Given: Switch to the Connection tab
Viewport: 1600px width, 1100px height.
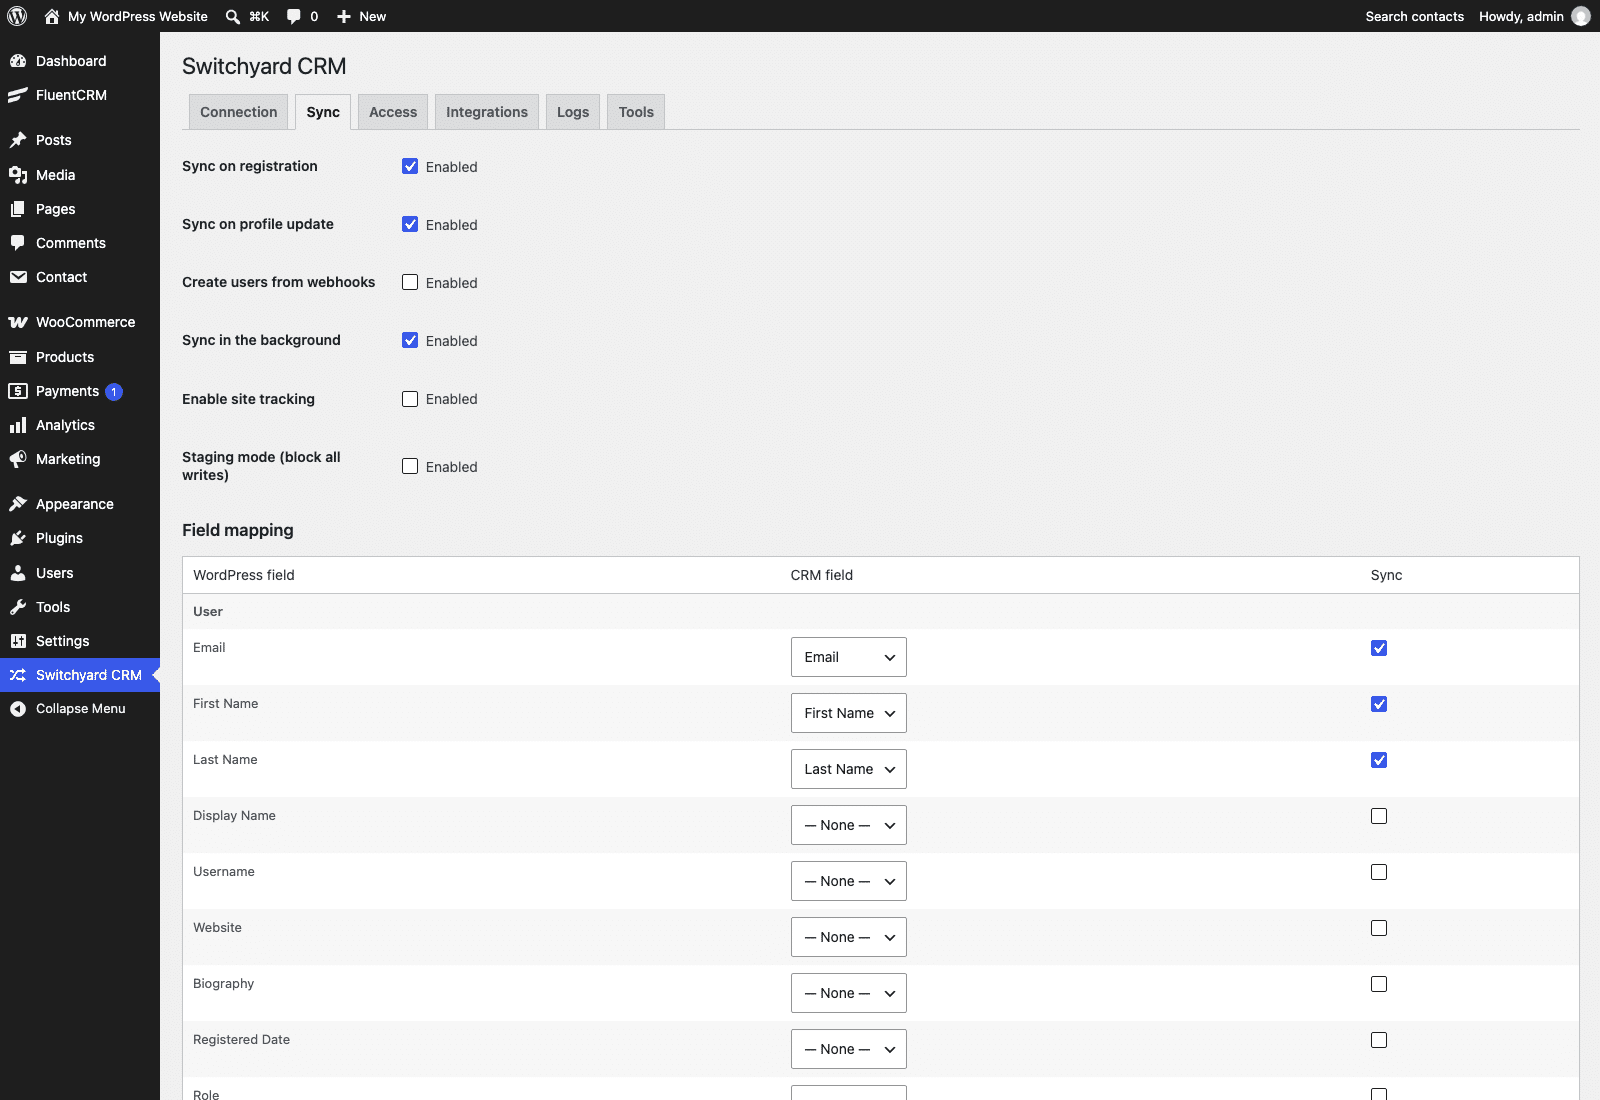Looking at the screenshot, I should tap(239, 112).
